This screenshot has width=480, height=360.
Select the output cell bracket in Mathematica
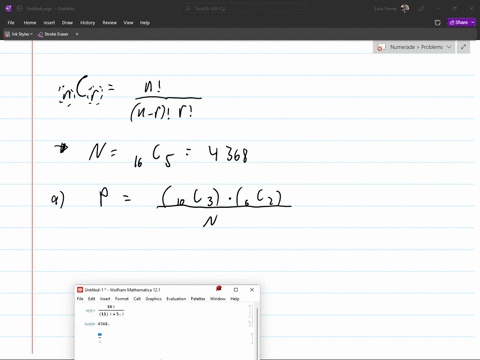click(251, 324)
